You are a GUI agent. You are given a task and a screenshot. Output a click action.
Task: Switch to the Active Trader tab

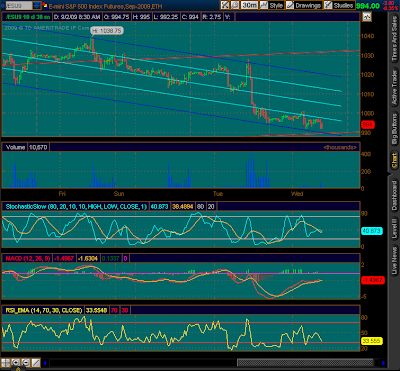click(394, 88)
